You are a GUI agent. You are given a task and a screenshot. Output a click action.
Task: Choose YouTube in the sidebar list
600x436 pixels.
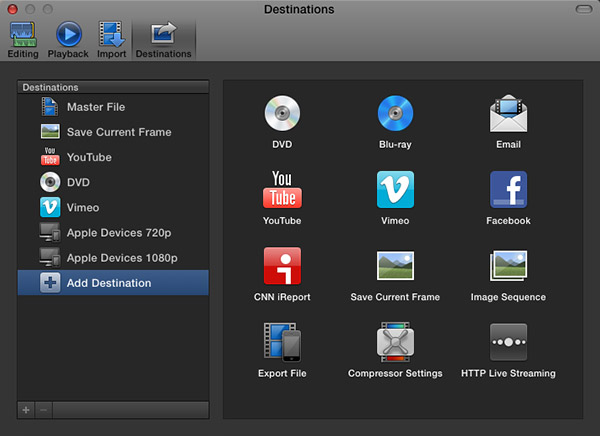click(113, 157)
